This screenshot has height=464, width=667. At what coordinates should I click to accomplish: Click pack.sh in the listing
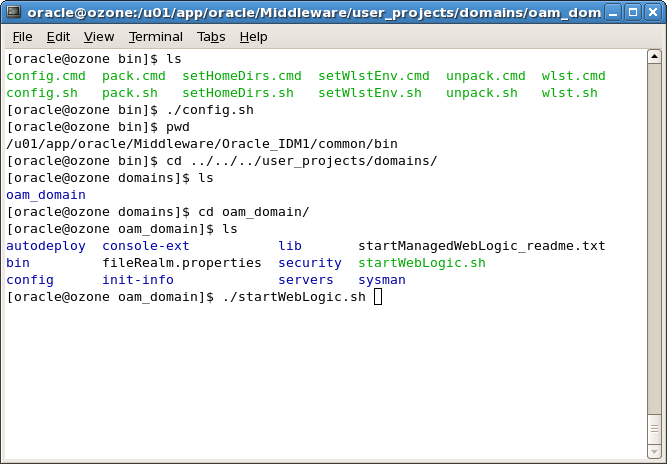(130, 93)
